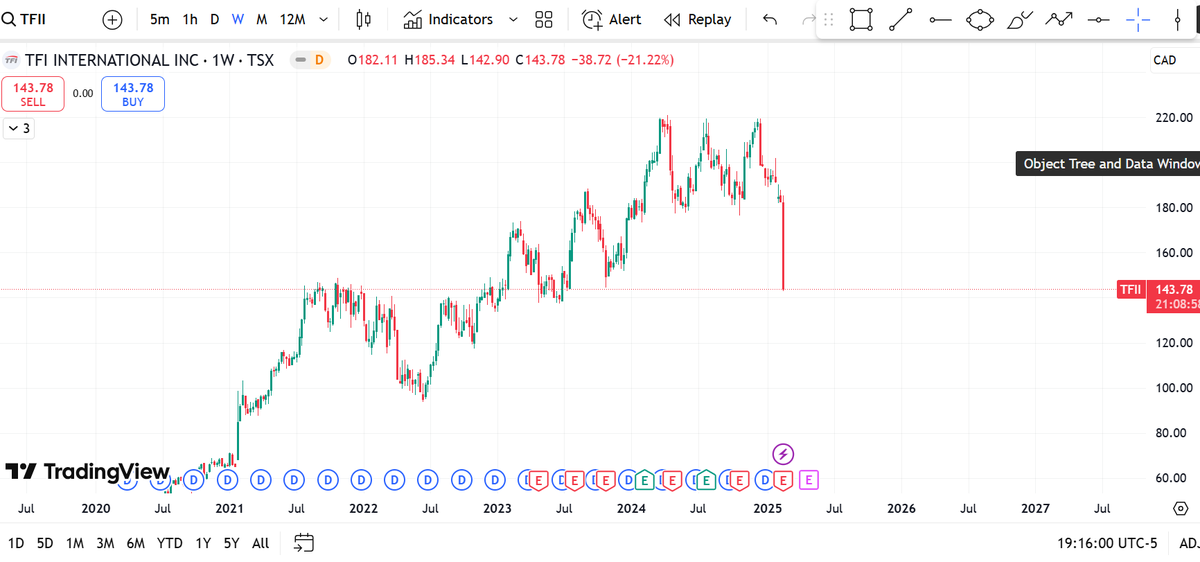Expand the collapsed indicators legend showing 3
1200x562 pixels.
pyautogui.click(x=18, y=128)
